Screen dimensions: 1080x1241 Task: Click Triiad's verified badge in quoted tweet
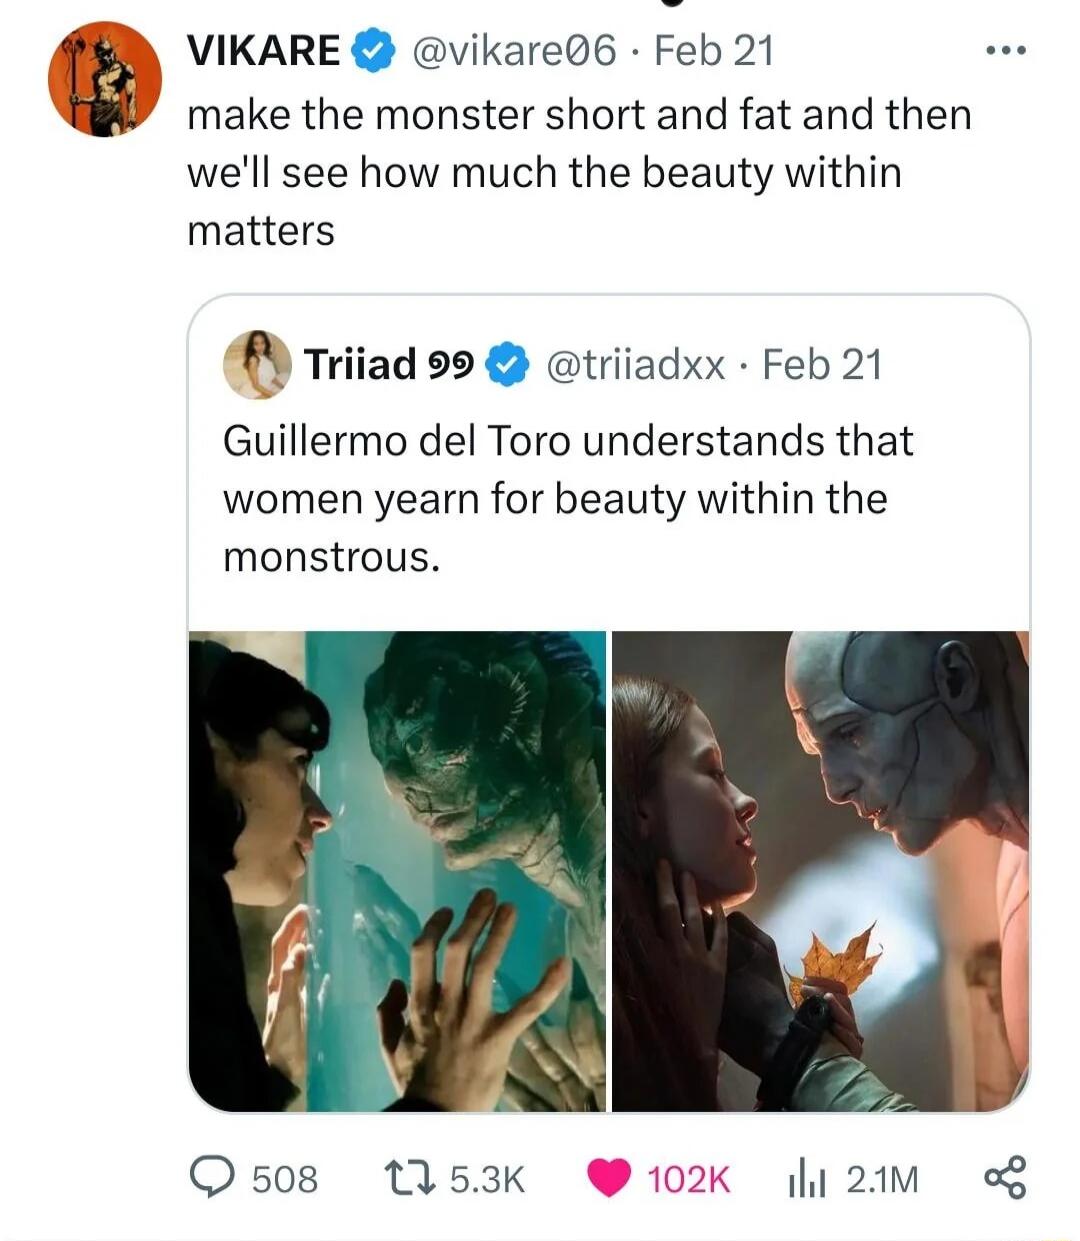click(507, 365)
